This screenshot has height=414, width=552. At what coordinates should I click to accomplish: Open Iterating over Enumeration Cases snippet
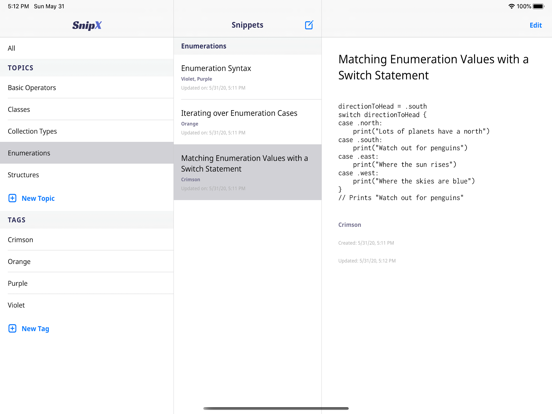(247, 122)
